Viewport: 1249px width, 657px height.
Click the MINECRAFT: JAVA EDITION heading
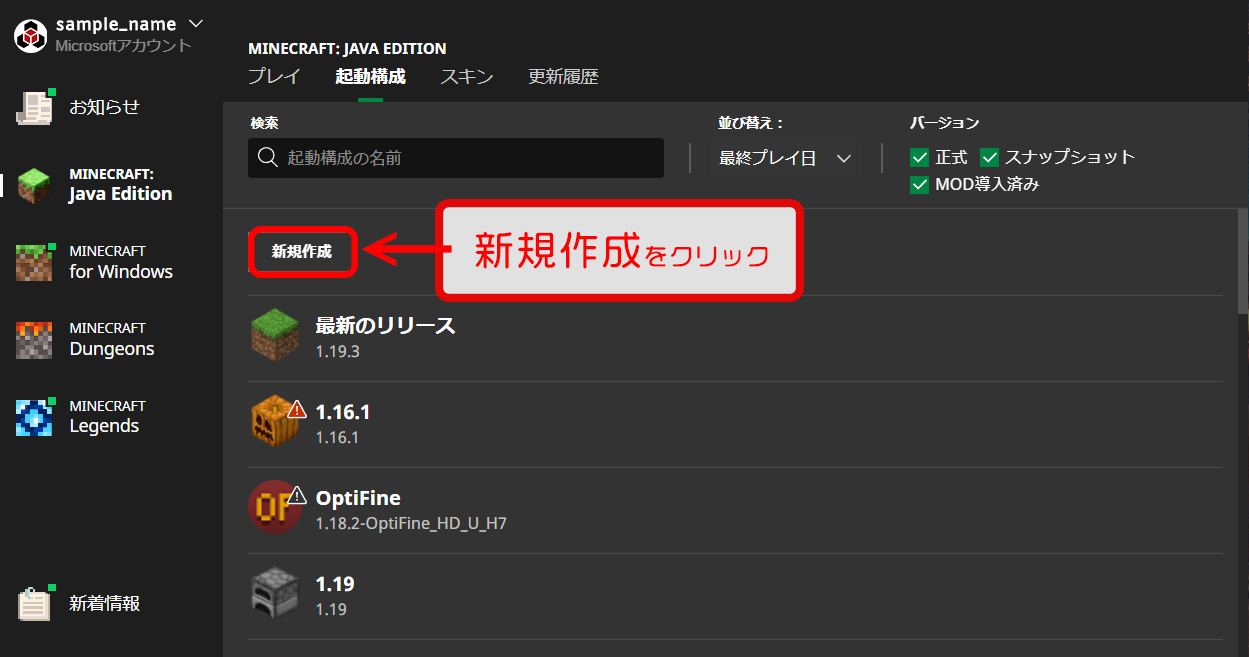tap(347, 48)
